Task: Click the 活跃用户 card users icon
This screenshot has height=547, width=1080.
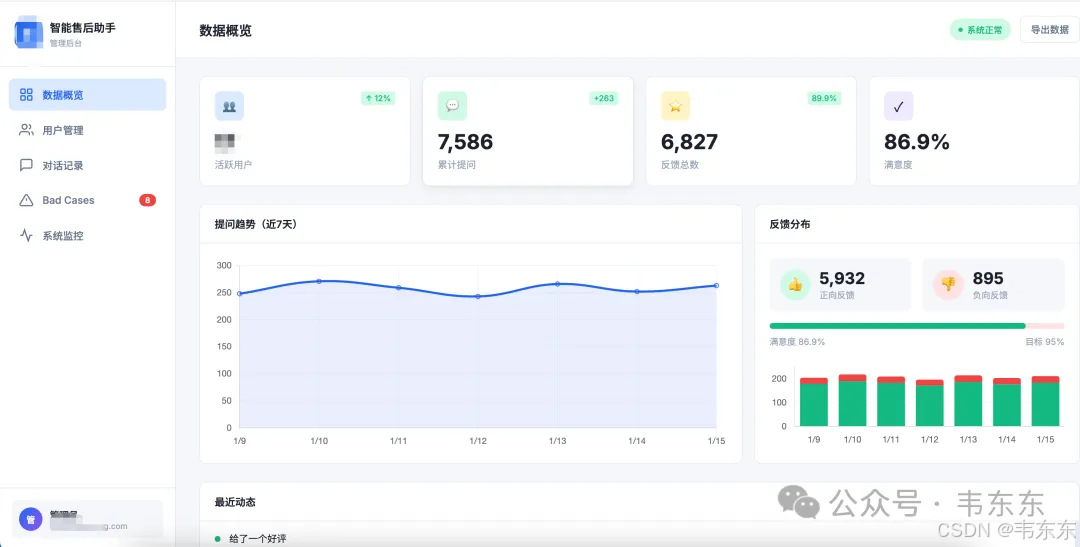Action: pos(229,106)
